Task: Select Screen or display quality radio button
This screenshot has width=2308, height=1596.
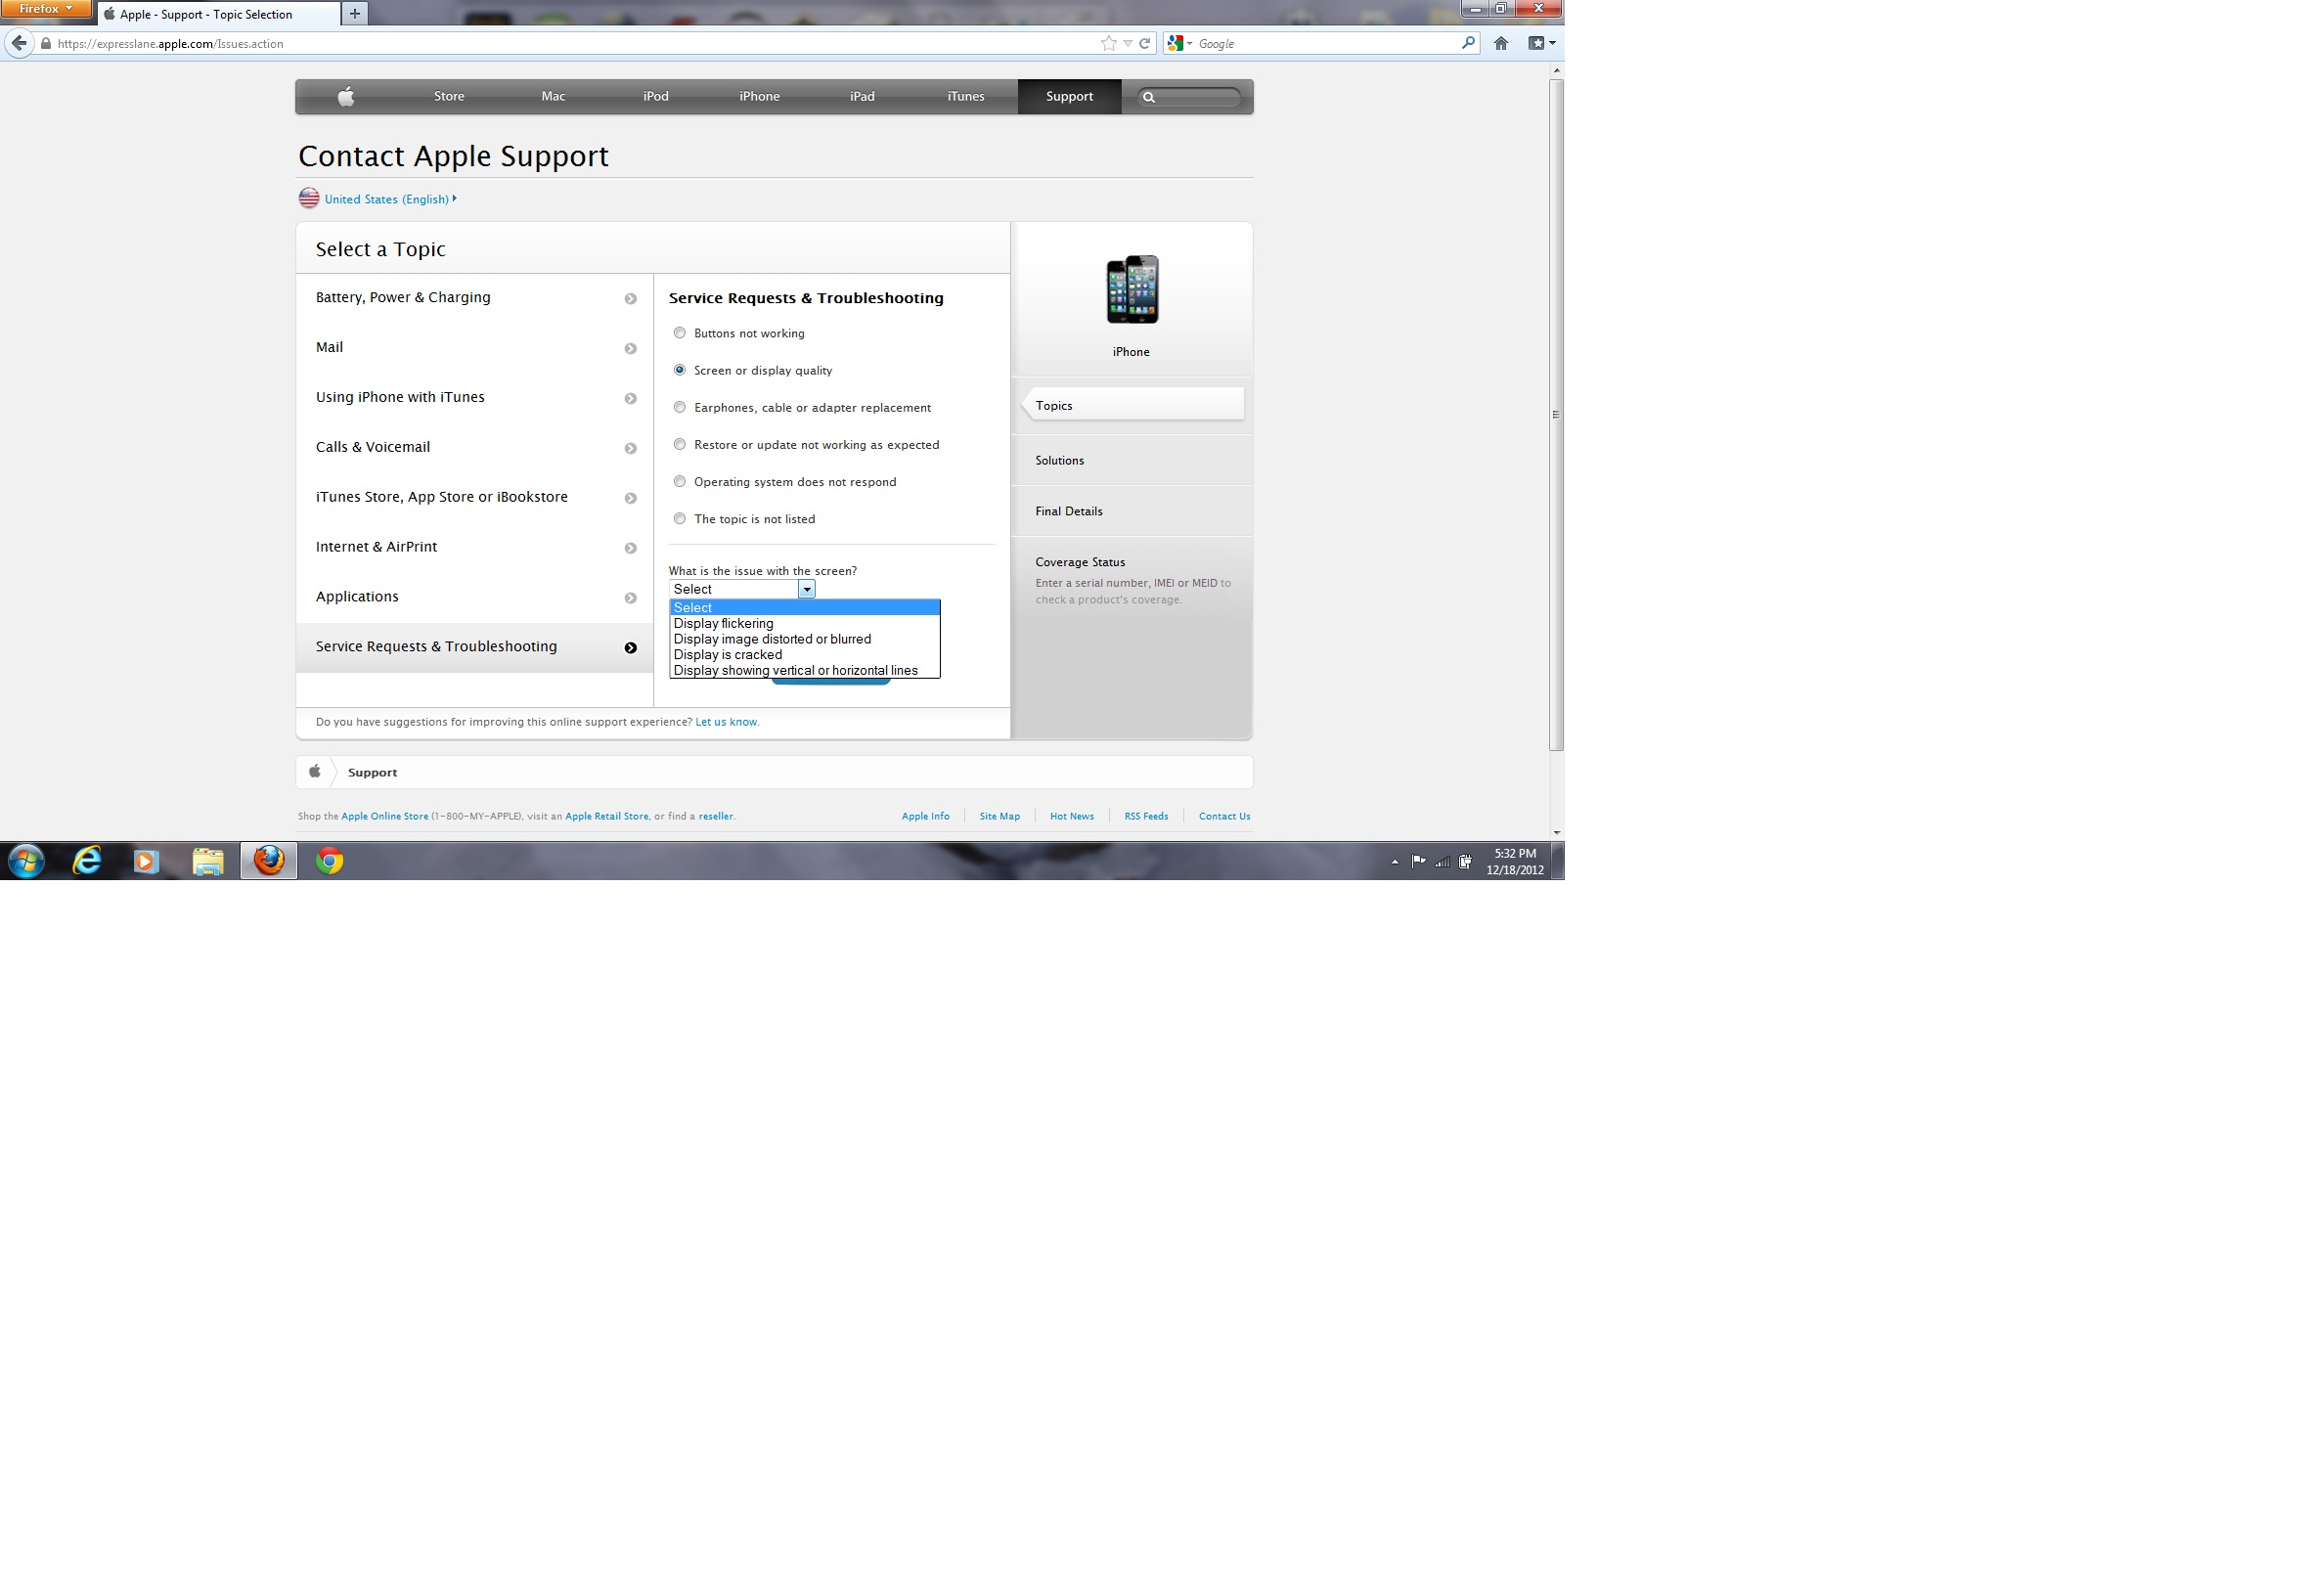Action: (x=680, y=370)
